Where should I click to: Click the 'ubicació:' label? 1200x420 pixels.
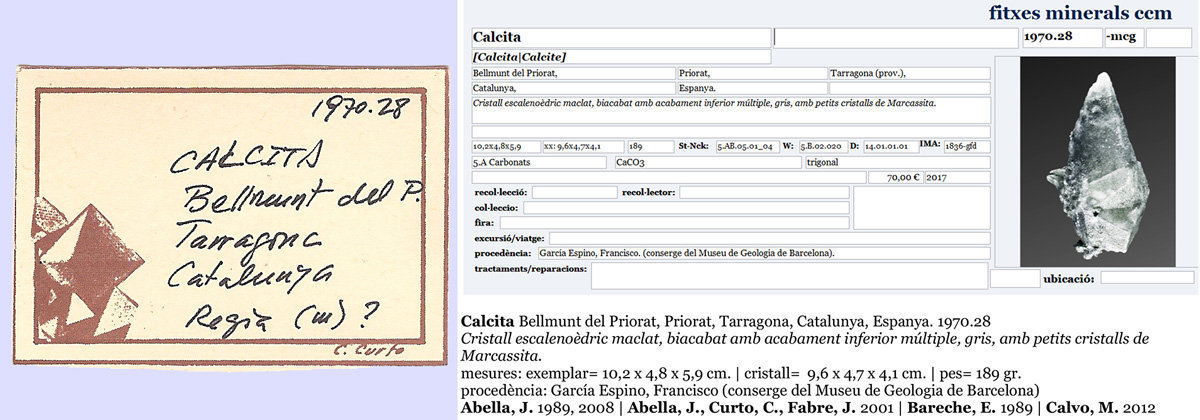pos(1070,279)
